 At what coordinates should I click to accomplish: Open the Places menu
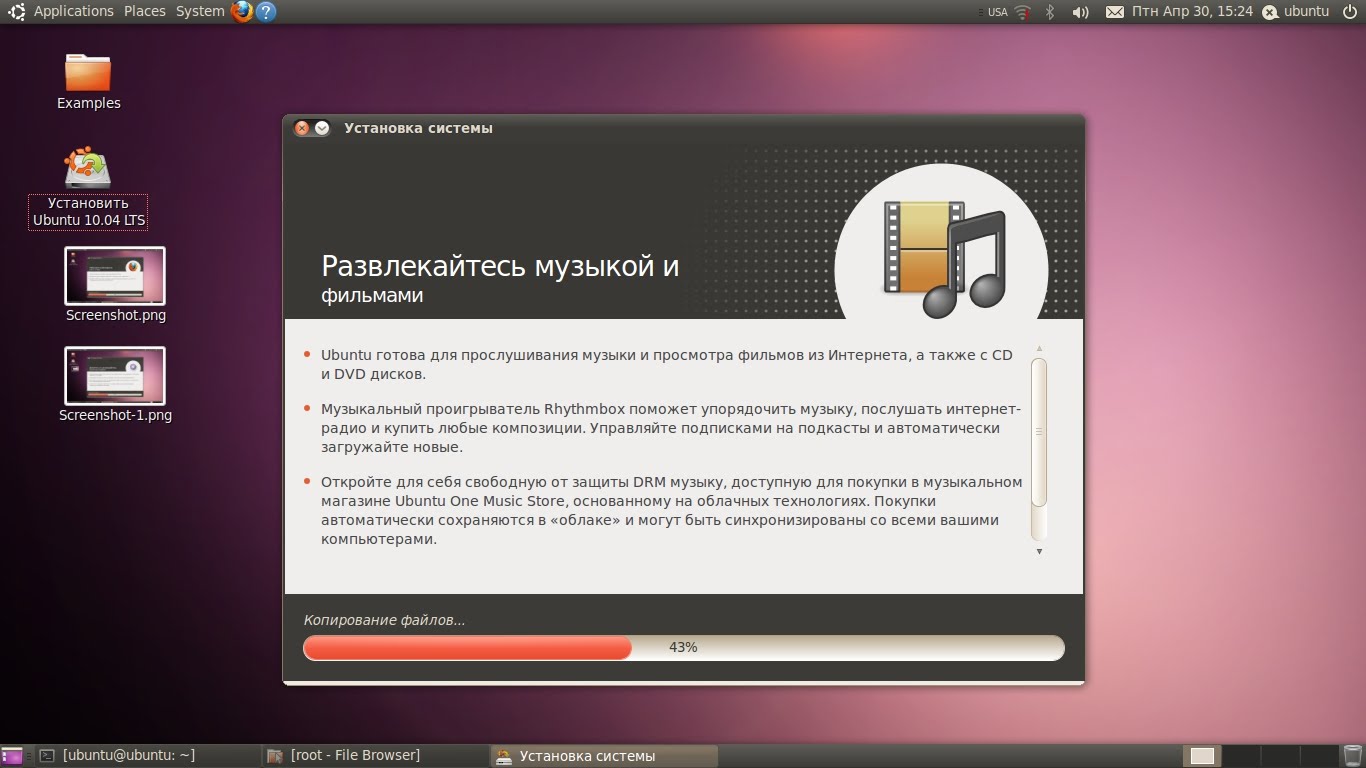click(145, 11)
